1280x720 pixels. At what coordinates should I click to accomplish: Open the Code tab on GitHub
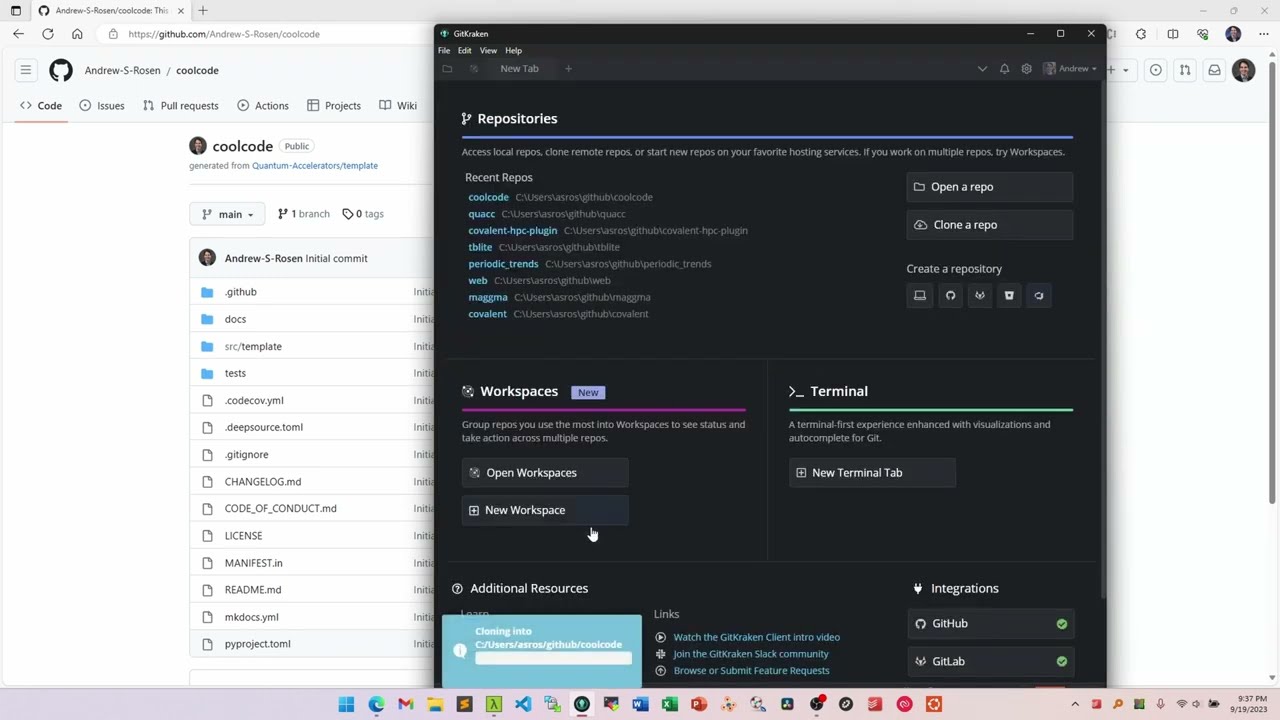pyautogui.click(x=40, y=105)
